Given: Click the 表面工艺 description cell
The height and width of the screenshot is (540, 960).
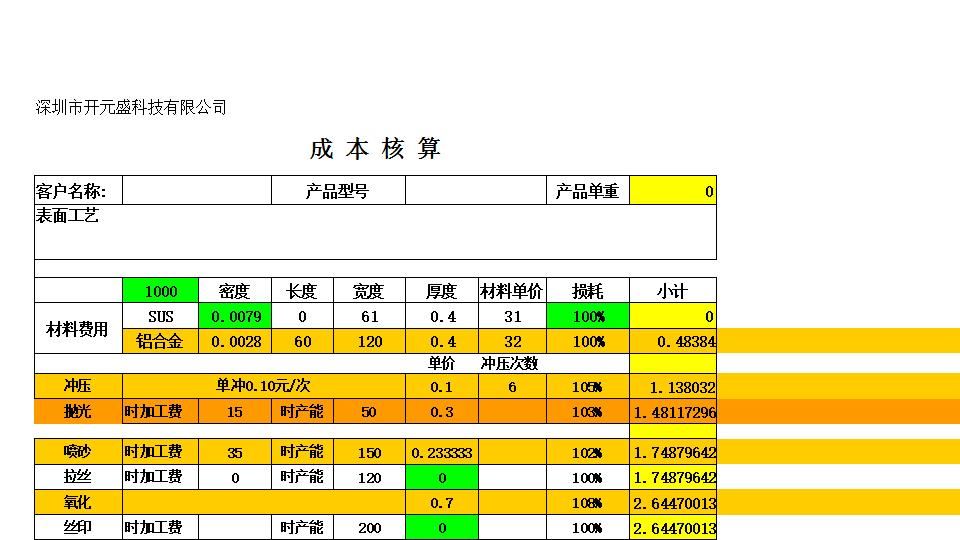Looking at the screenshot, I should pyautogui.click(x=375, y=232).
